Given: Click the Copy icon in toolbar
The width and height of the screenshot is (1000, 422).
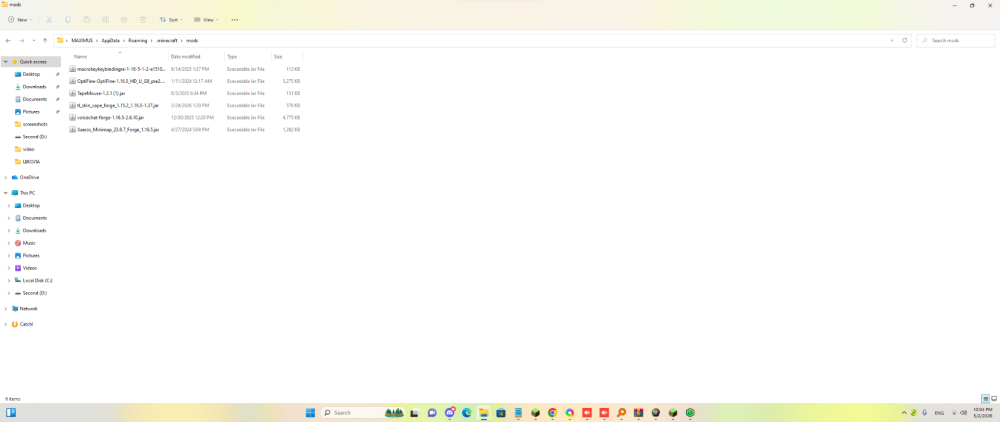Looking at the screenshot, I should (68, 20).
